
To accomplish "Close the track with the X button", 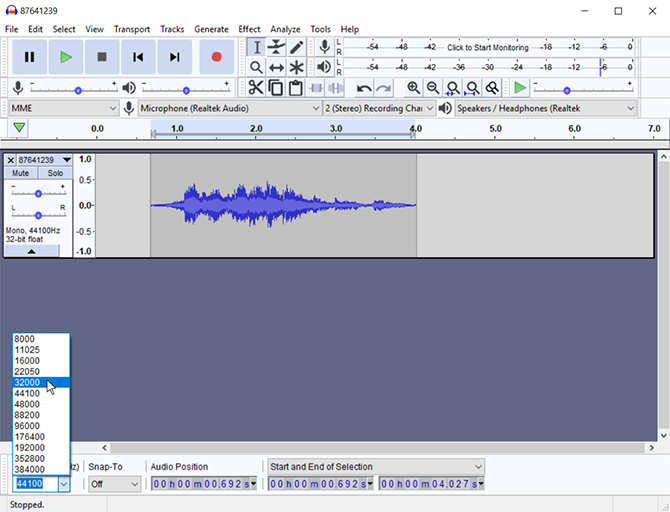I will click(x=11, y=160).
